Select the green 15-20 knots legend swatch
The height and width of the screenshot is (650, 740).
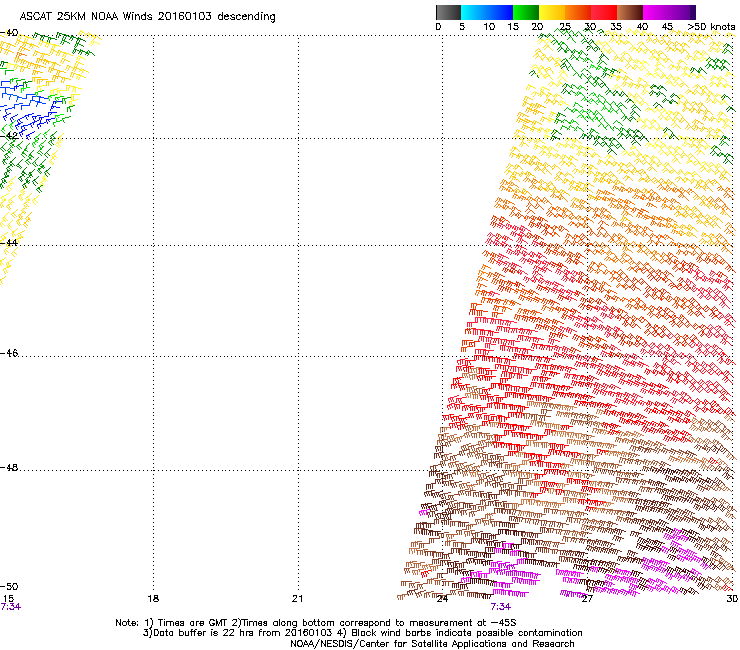526,12
